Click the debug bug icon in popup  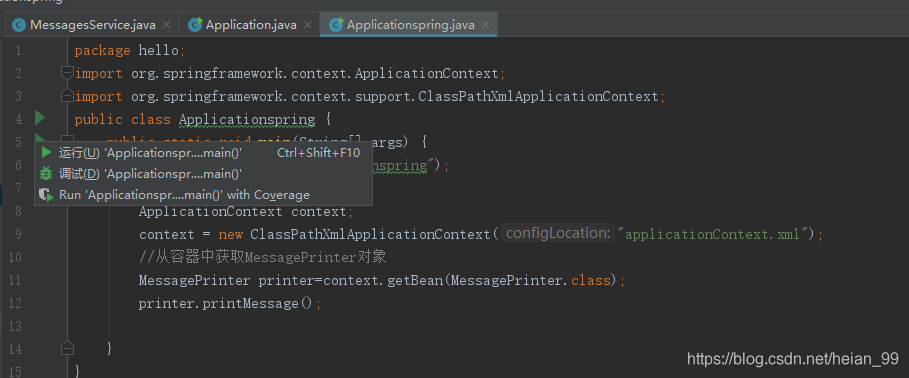(x=46, y=173)
